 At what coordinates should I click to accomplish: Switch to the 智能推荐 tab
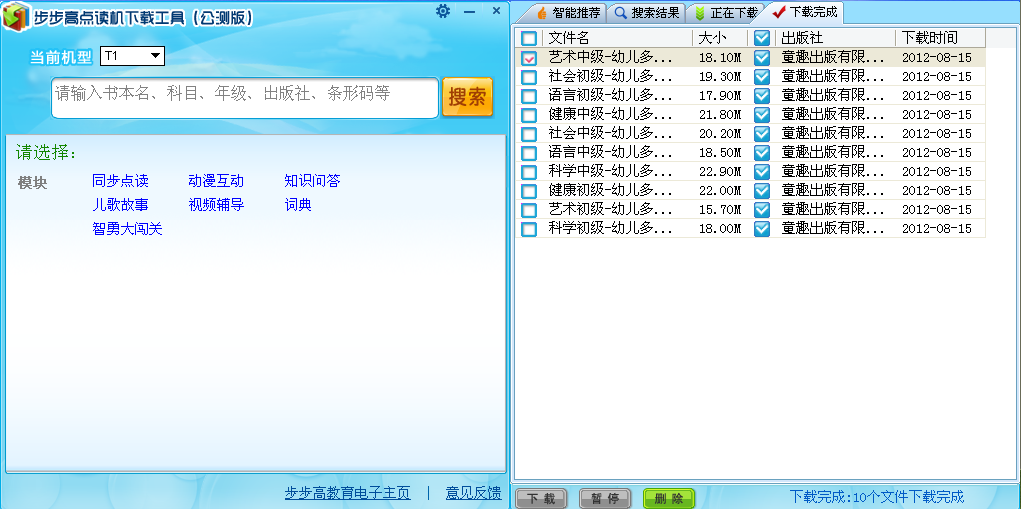568,12
